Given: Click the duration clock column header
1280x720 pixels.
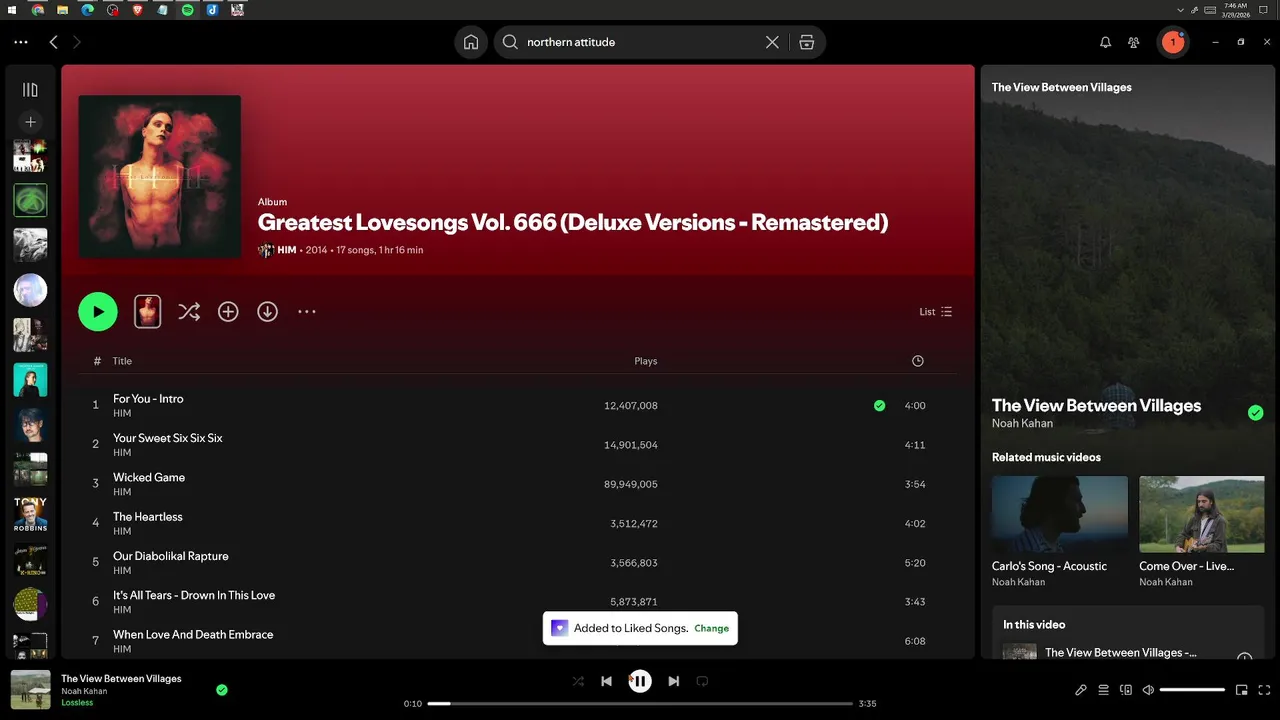Looking at the screenshot, I should click(918, 361).
